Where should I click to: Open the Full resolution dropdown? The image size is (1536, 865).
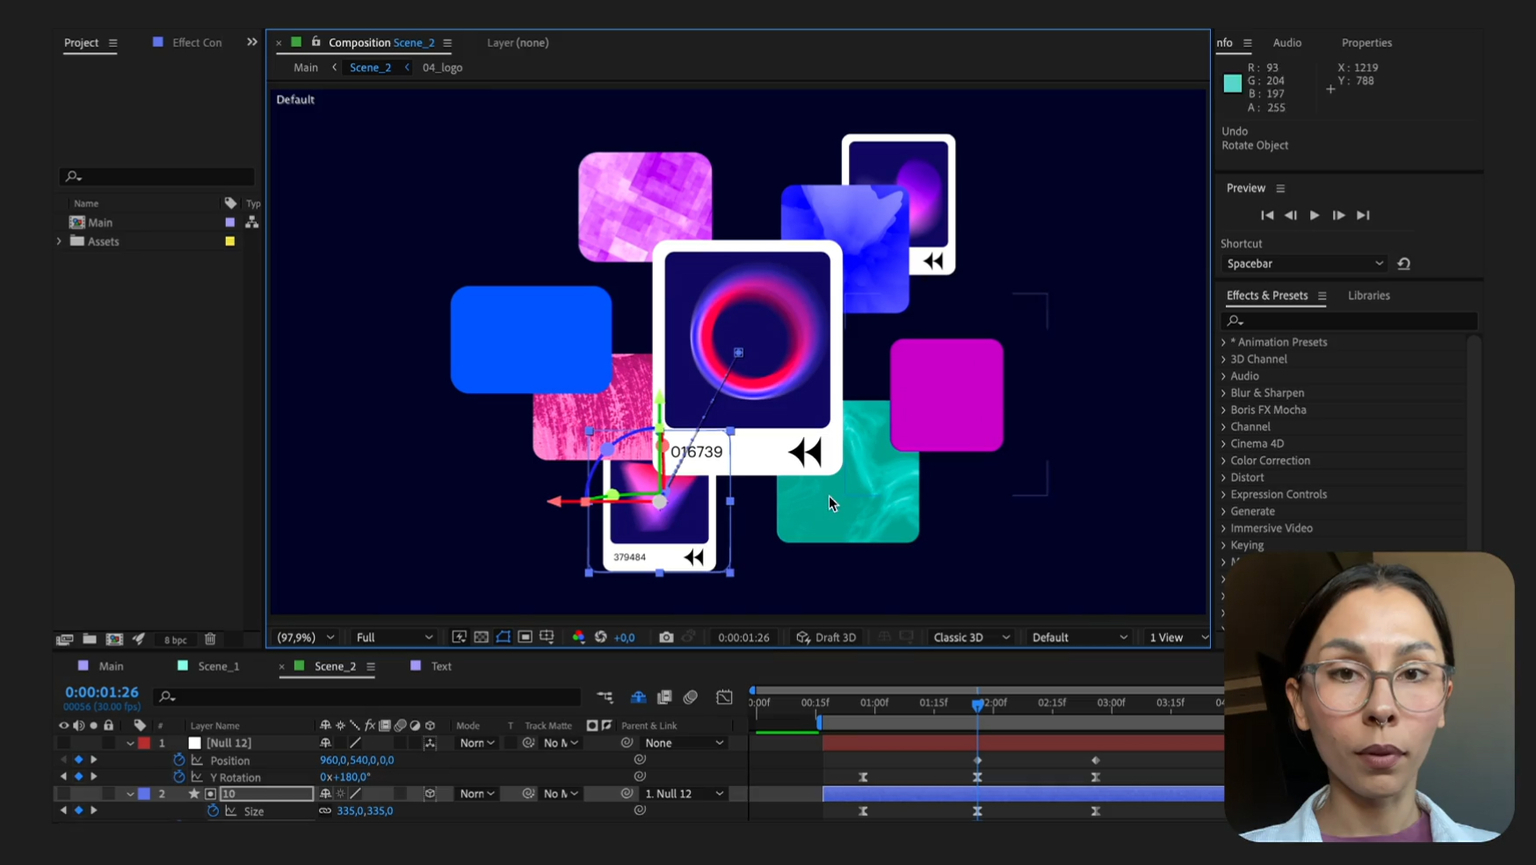pos(394,638)
